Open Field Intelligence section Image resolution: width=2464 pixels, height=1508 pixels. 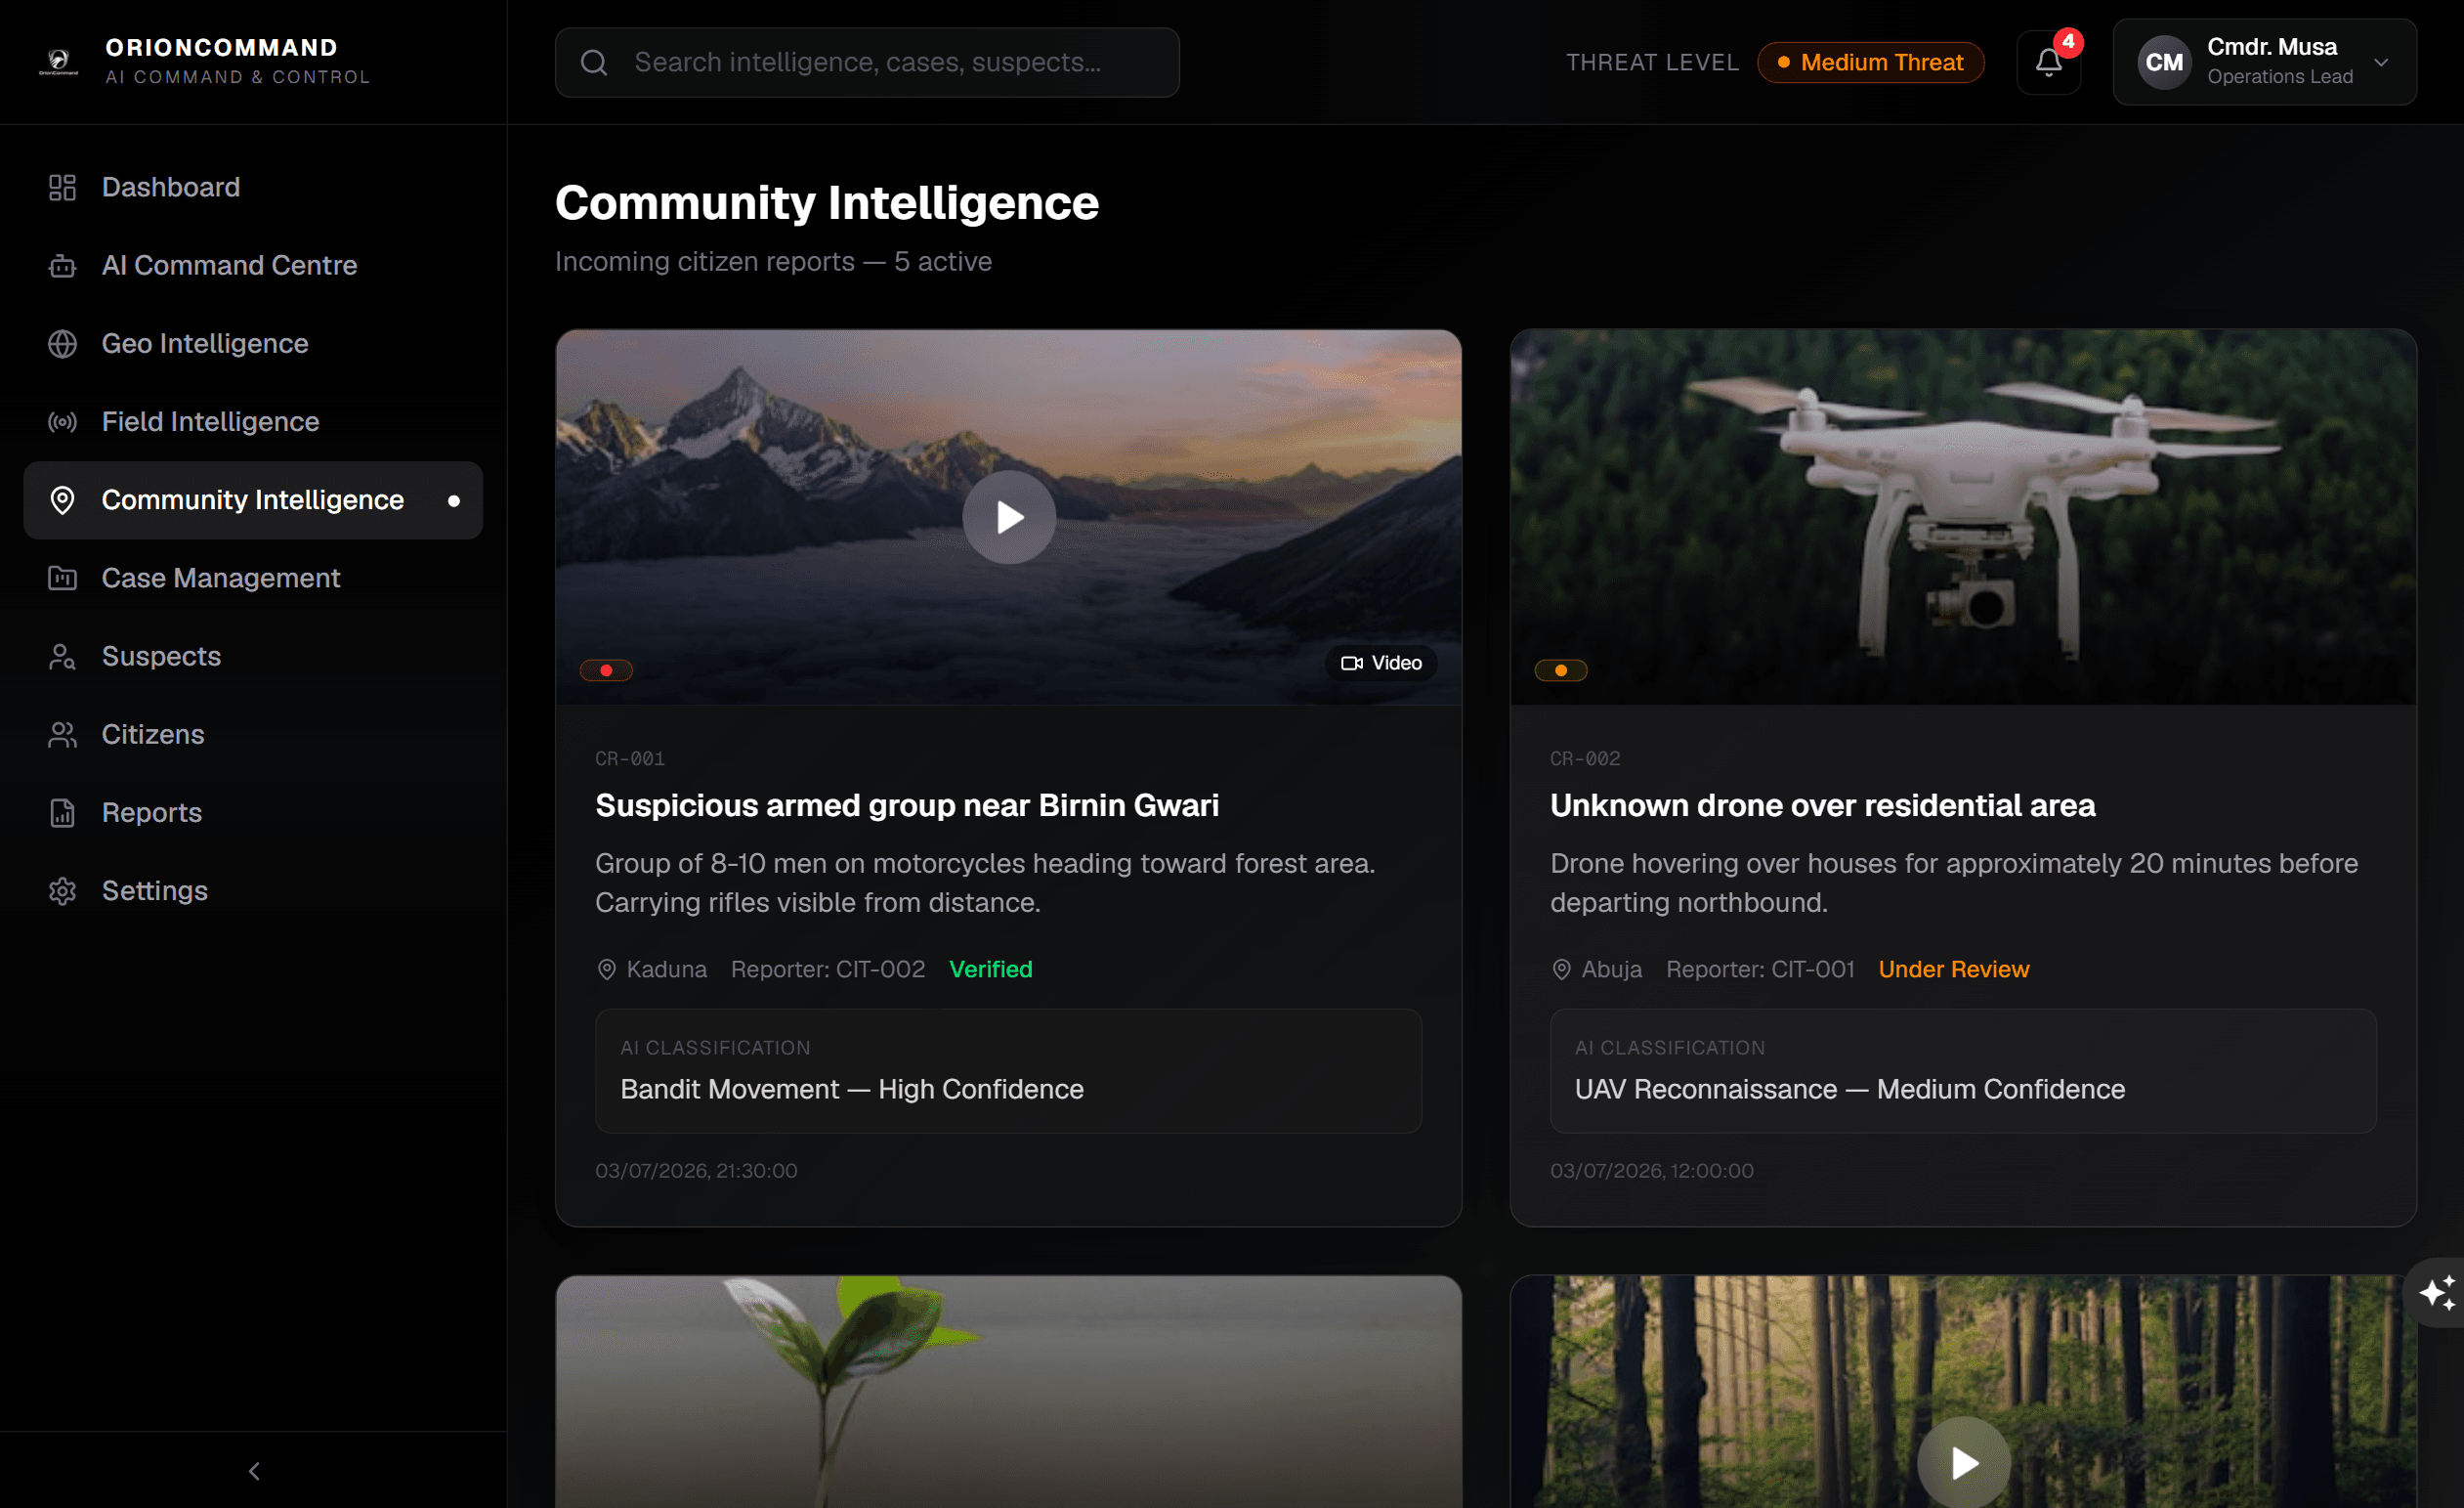253,422
